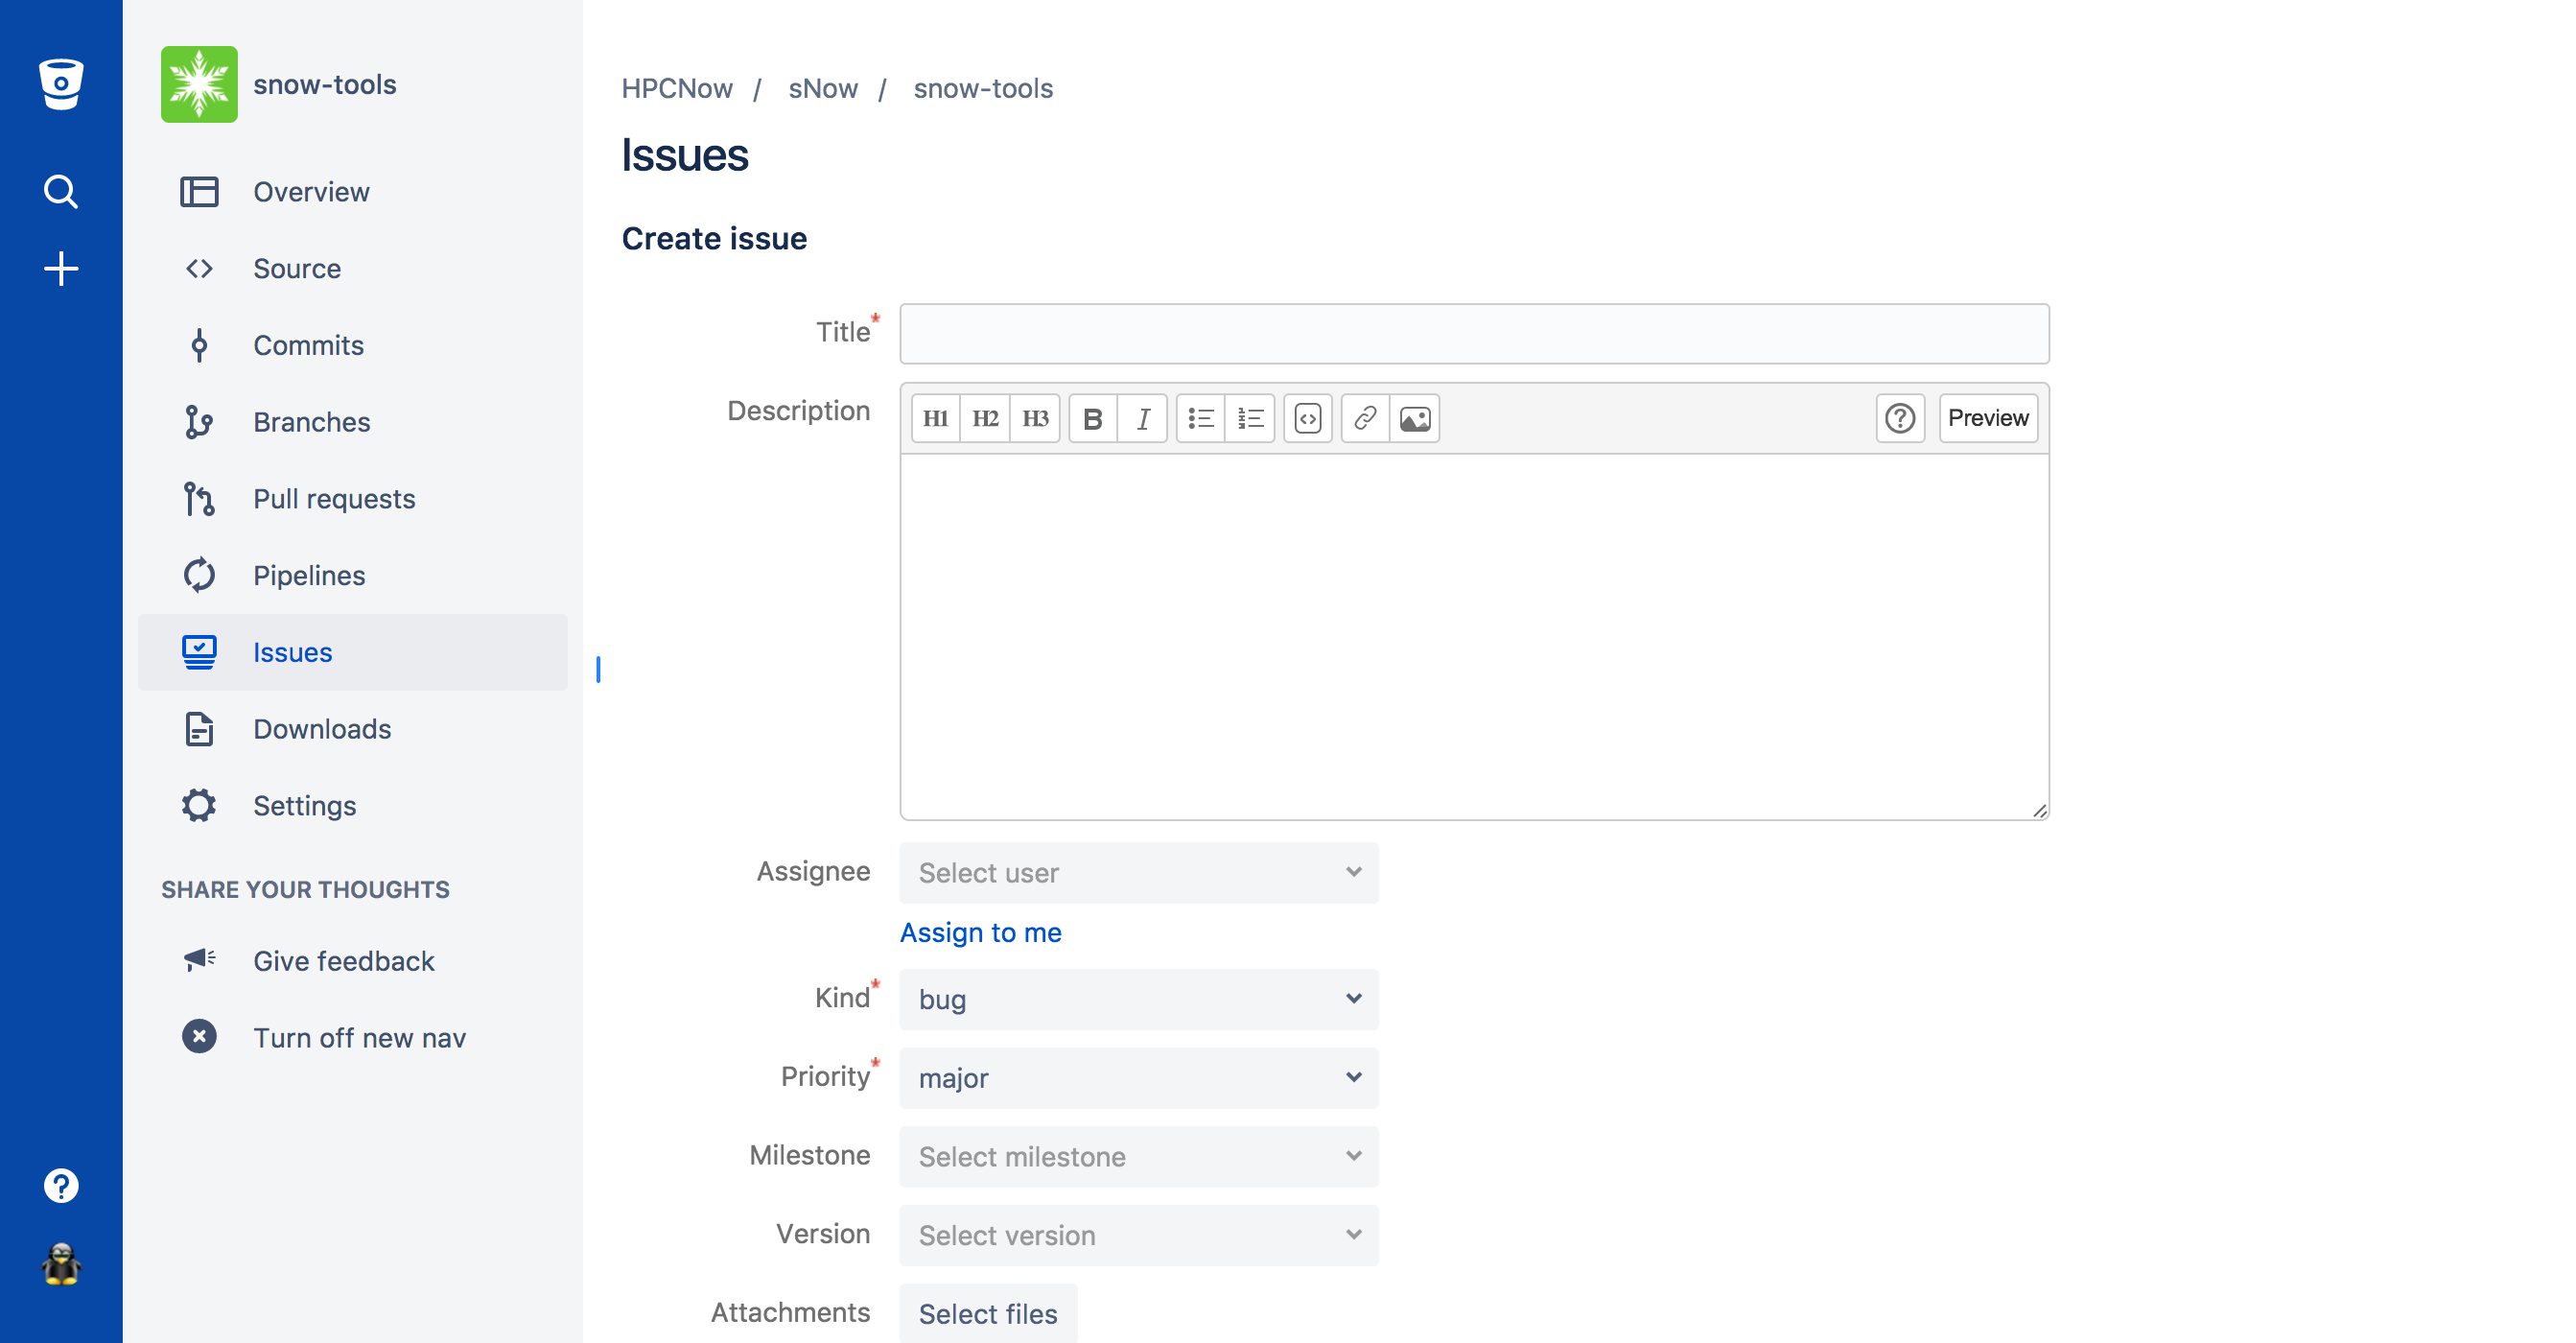Viewport: 2576px width, 1343px height.
Task: Focus the Title input field
Action: 1474,333
